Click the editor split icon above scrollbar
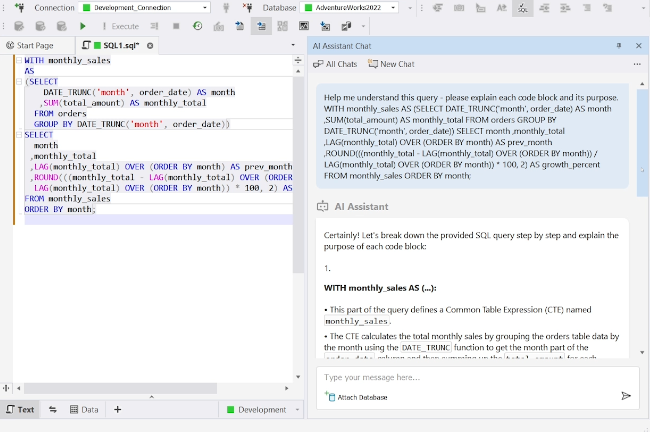 pyautogui.click(x=298, y=60)
